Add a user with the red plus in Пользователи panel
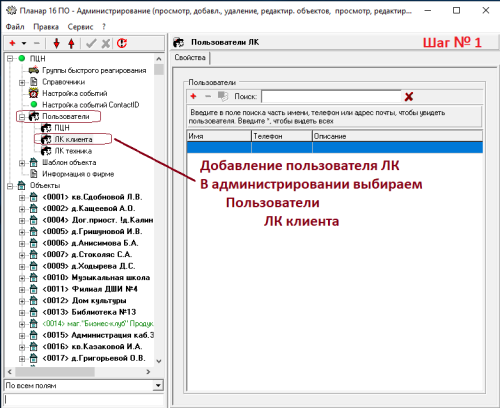The image size is (500, 408). pyautogui.click(x=193, y=96)
